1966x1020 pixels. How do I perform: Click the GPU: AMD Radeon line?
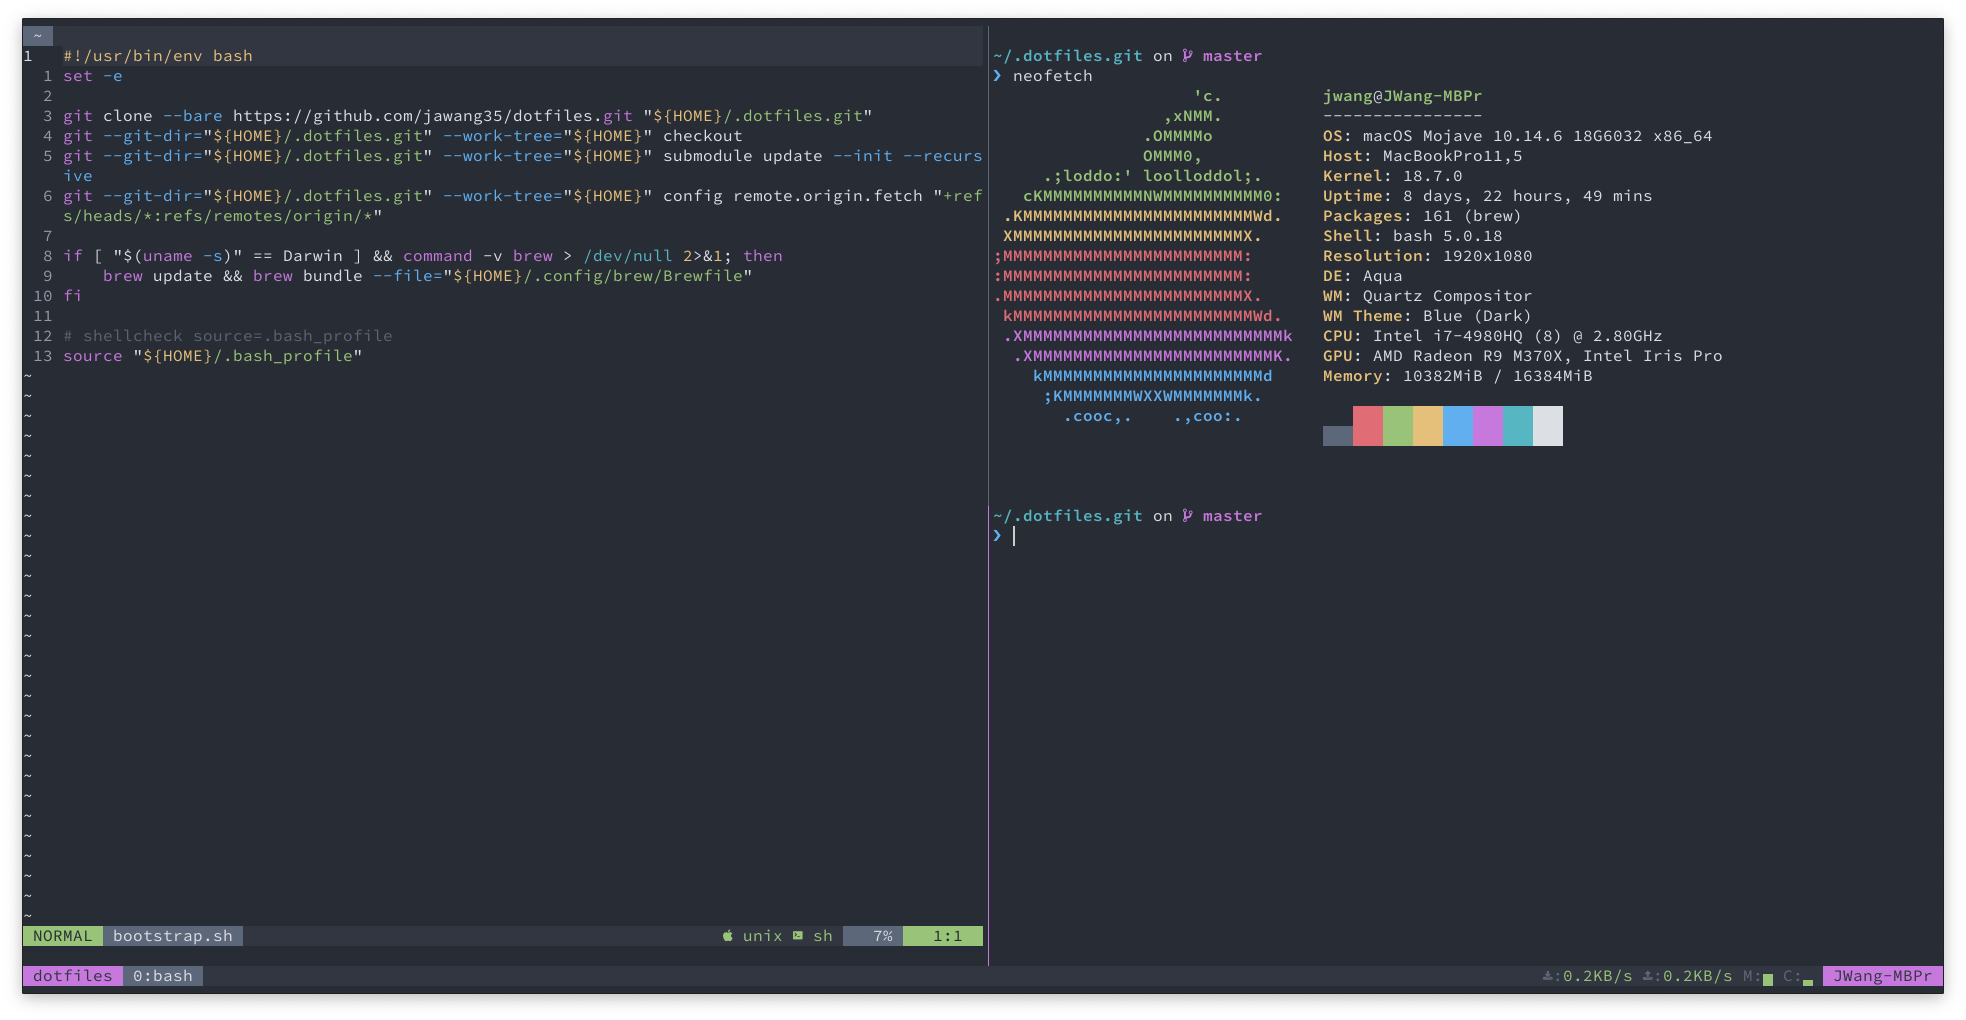1523,356
